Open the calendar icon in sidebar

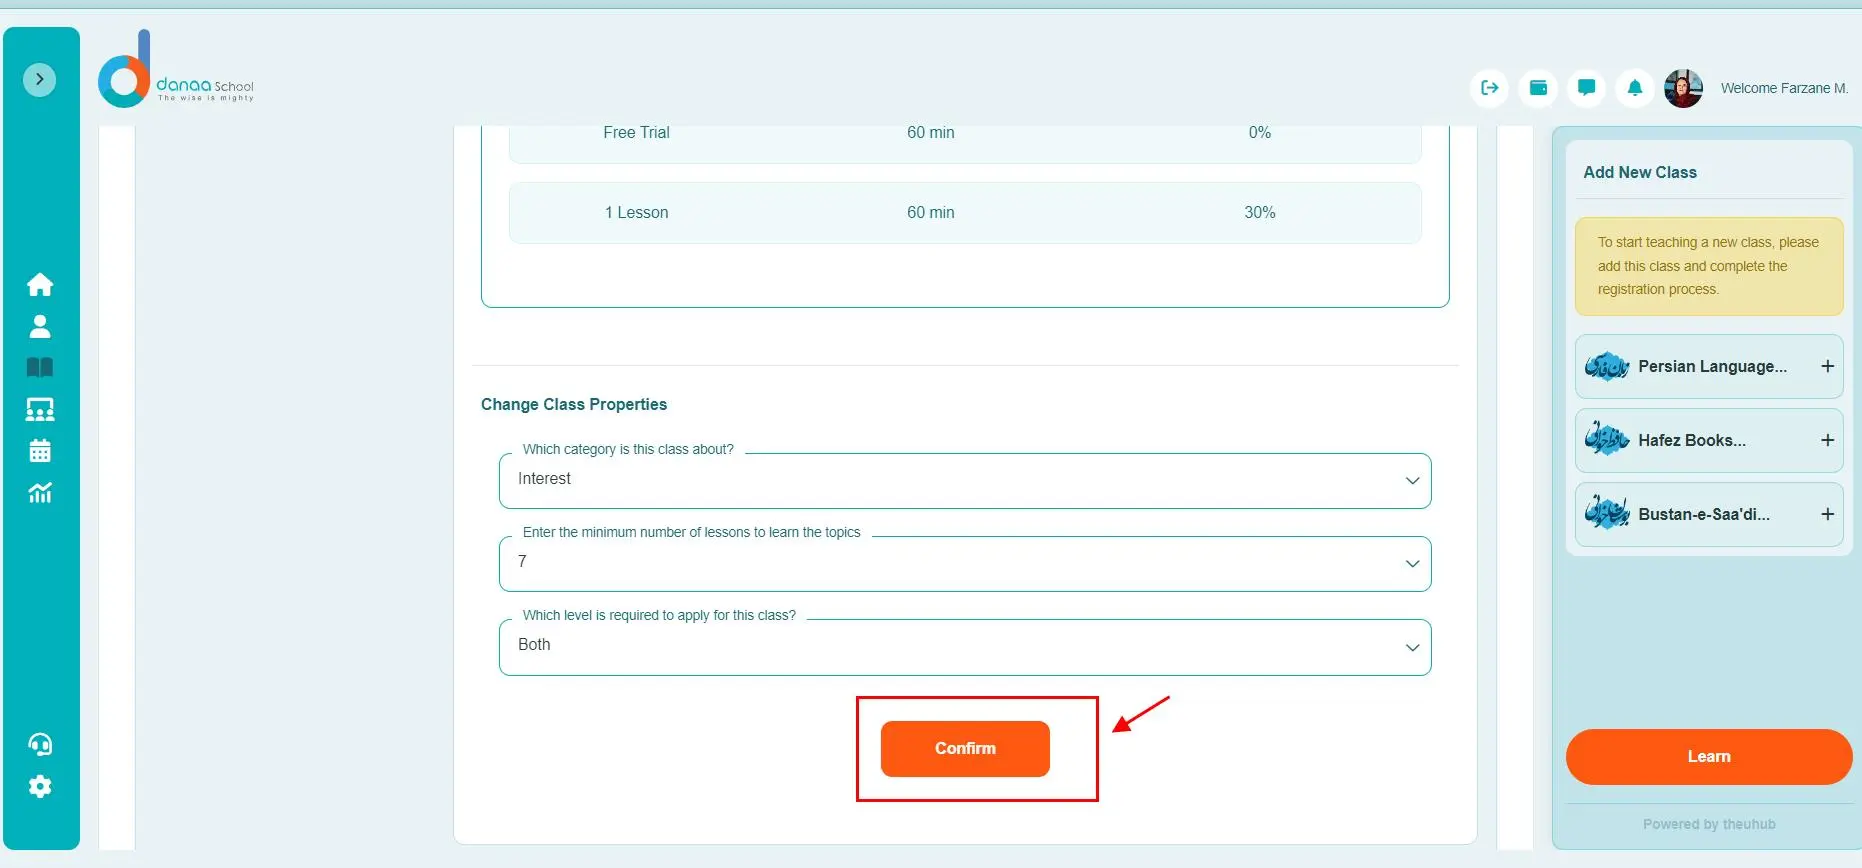pyautogui.click(x=40, y=451)
